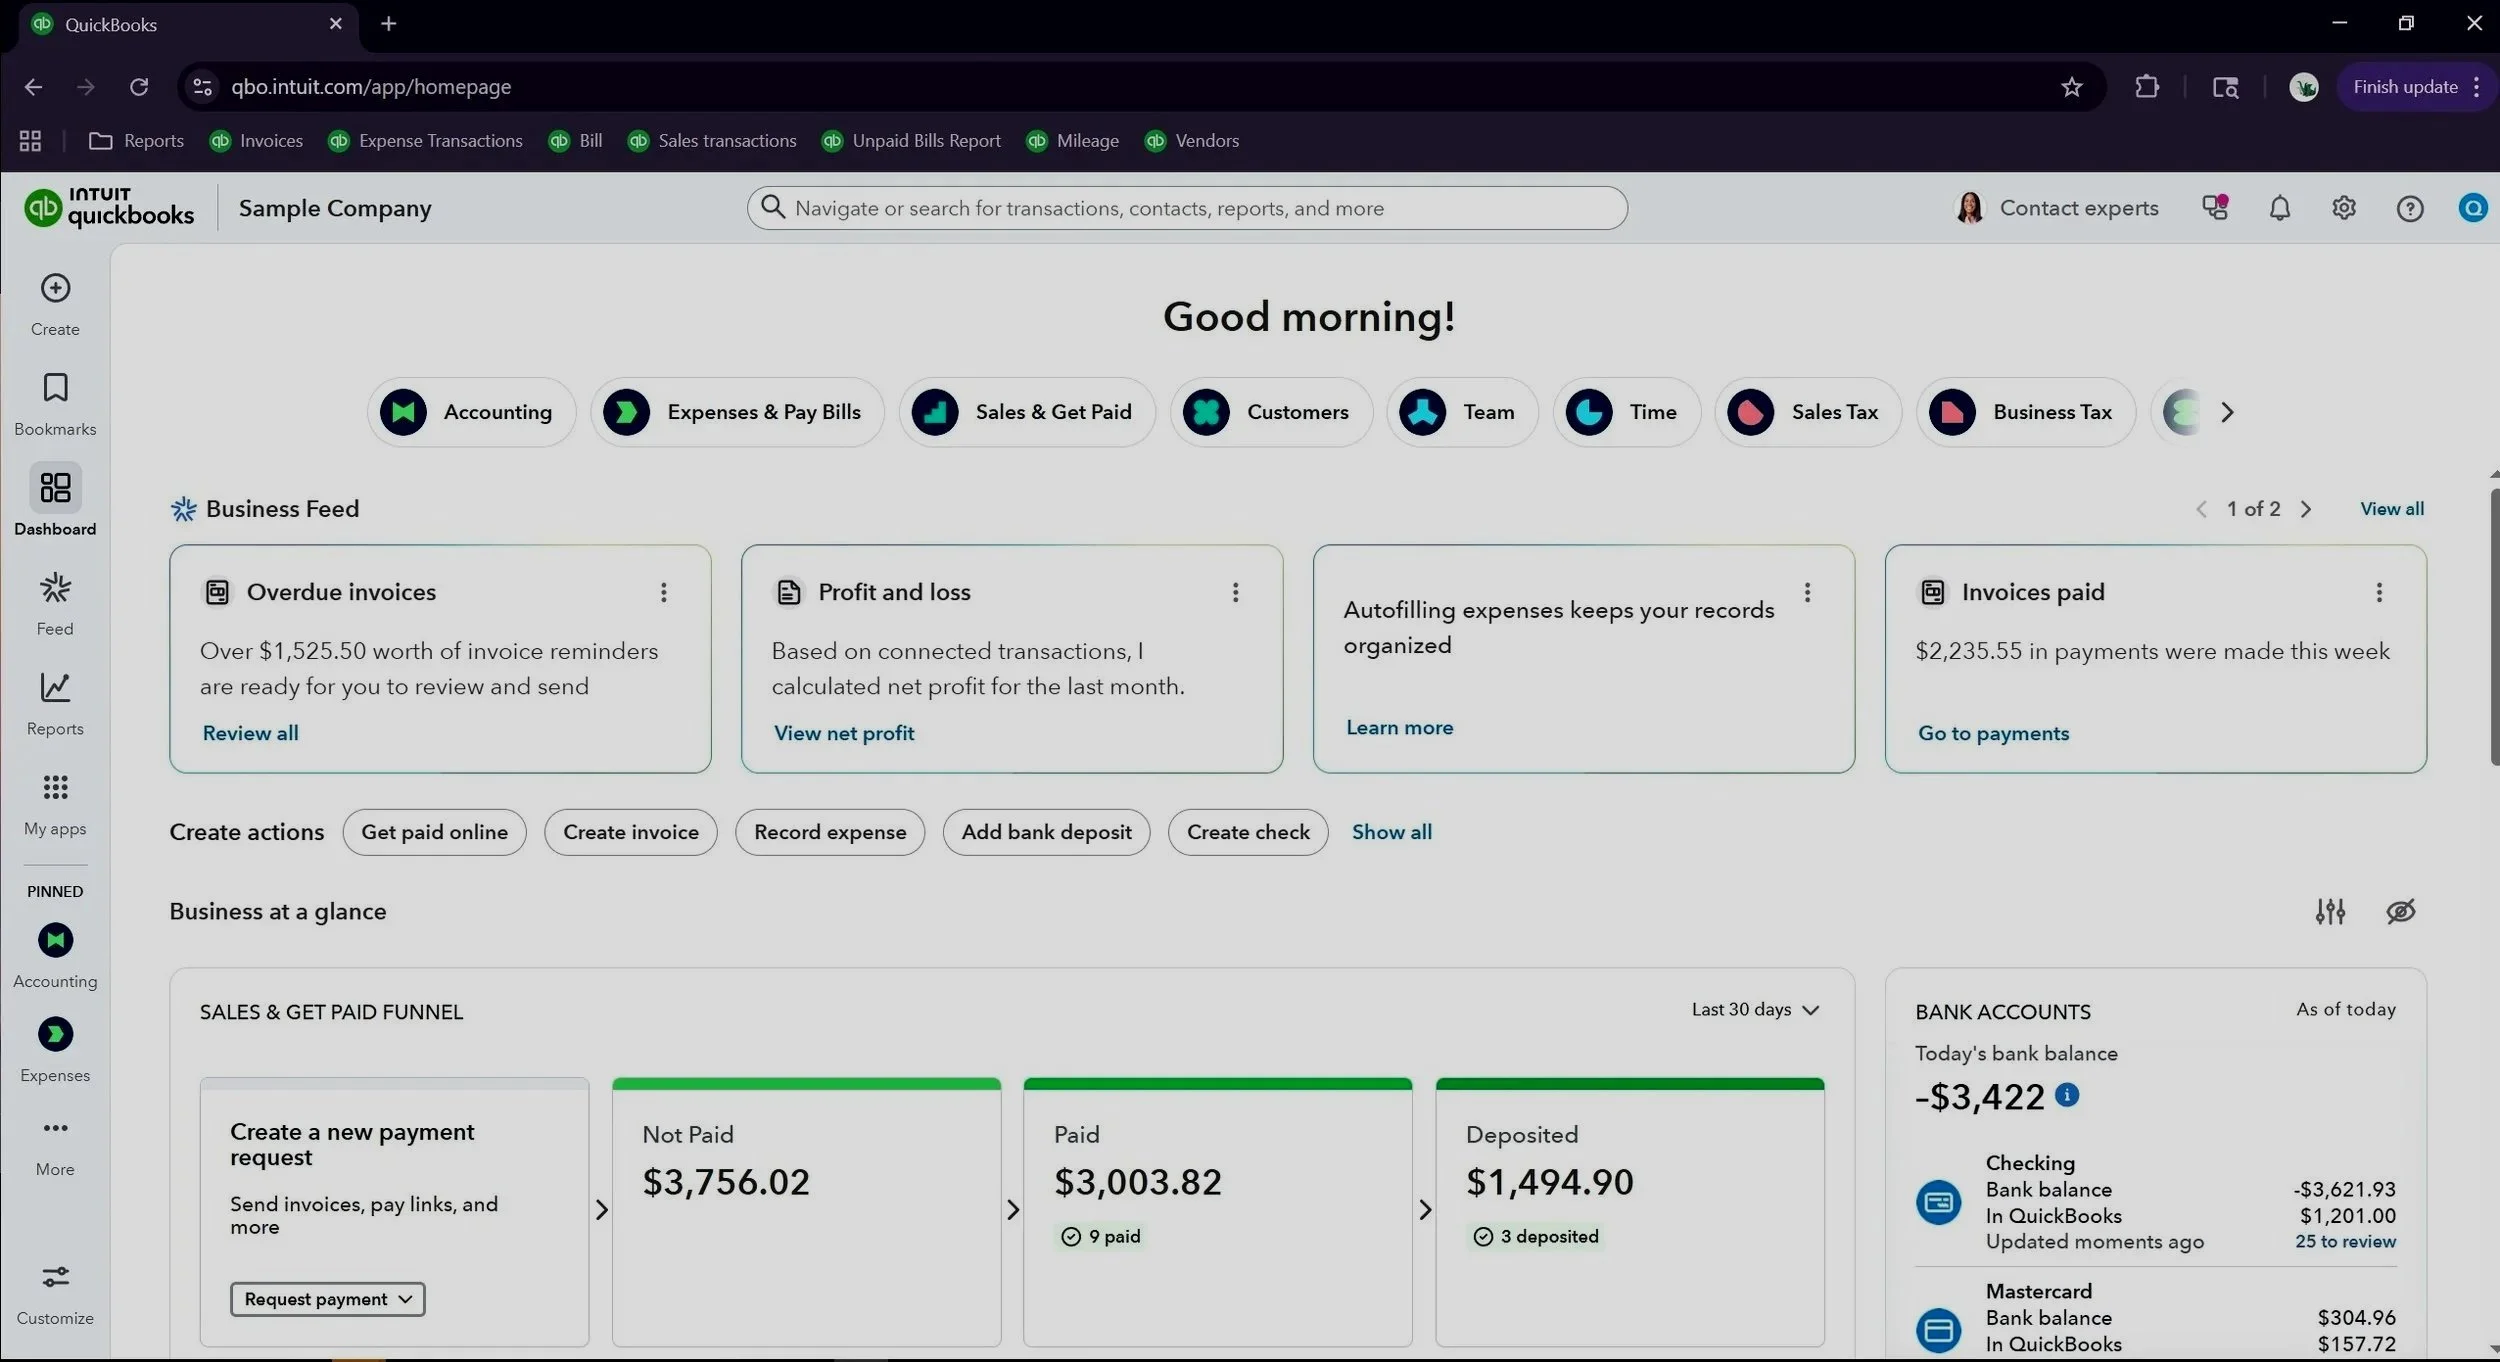The height and width of the screenshot is (1362, 2500).
Task: Open Overdue invoices card options menu
Action: [x=663, y=592]
